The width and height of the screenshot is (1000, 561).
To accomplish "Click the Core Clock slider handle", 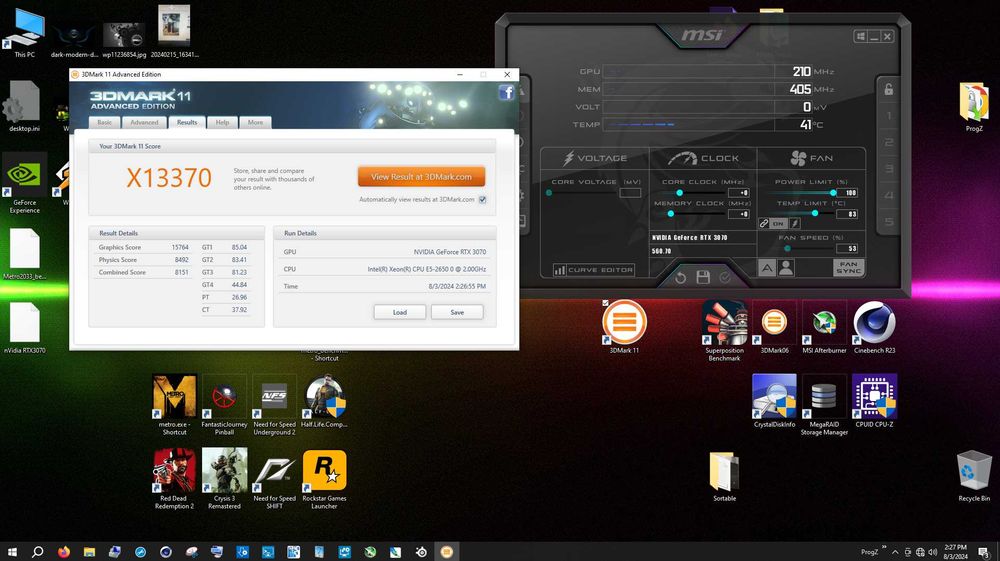I will (680, 193).
